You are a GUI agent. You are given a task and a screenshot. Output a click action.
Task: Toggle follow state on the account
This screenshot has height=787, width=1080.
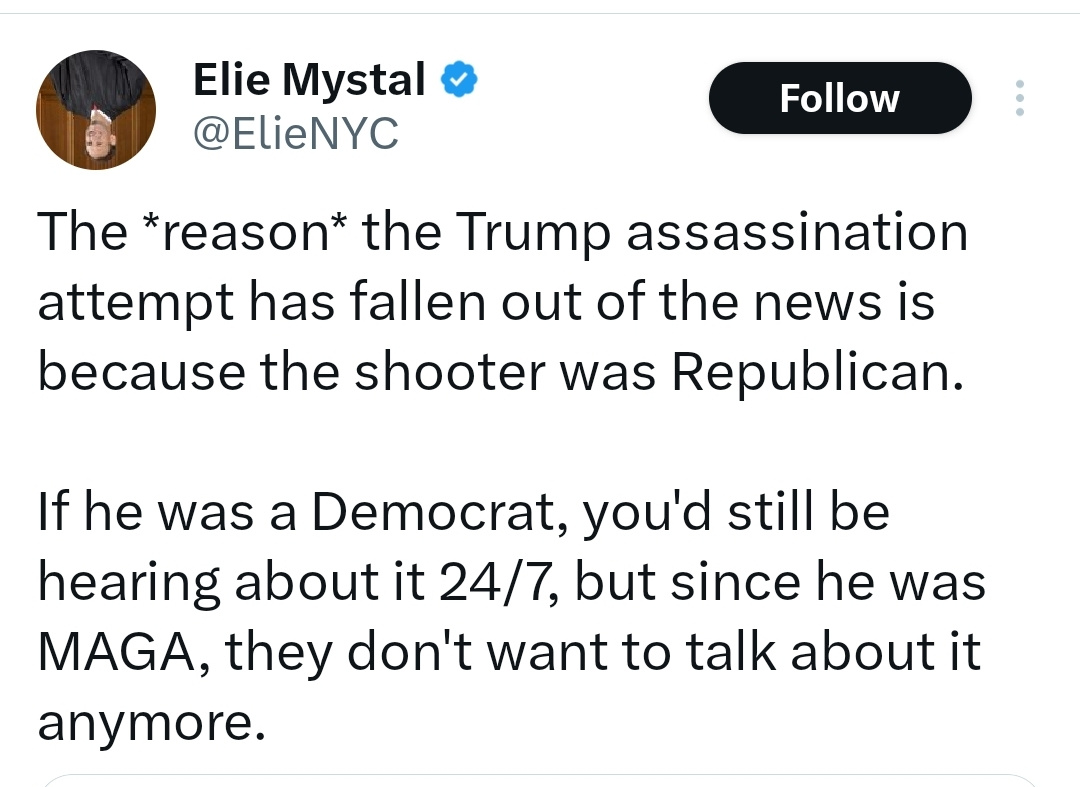(839, 98)
